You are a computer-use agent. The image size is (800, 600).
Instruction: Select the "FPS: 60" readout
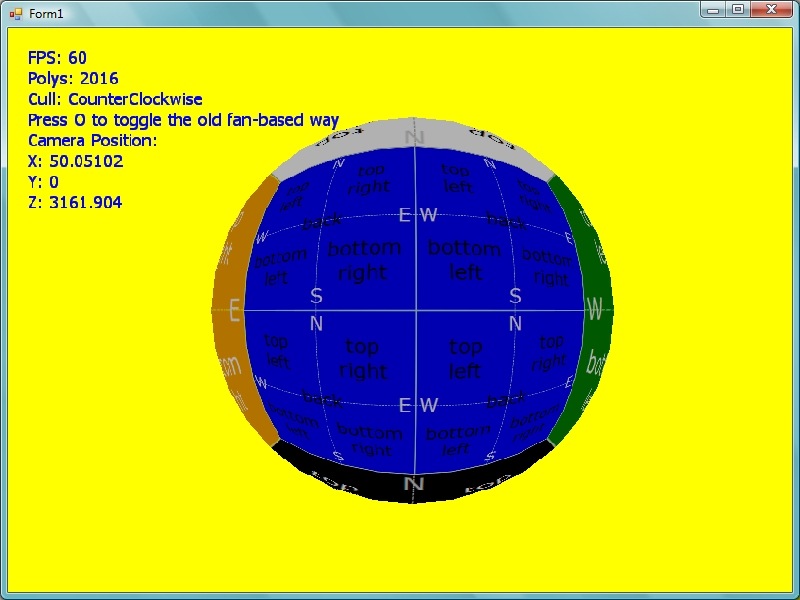pos(57,58)
